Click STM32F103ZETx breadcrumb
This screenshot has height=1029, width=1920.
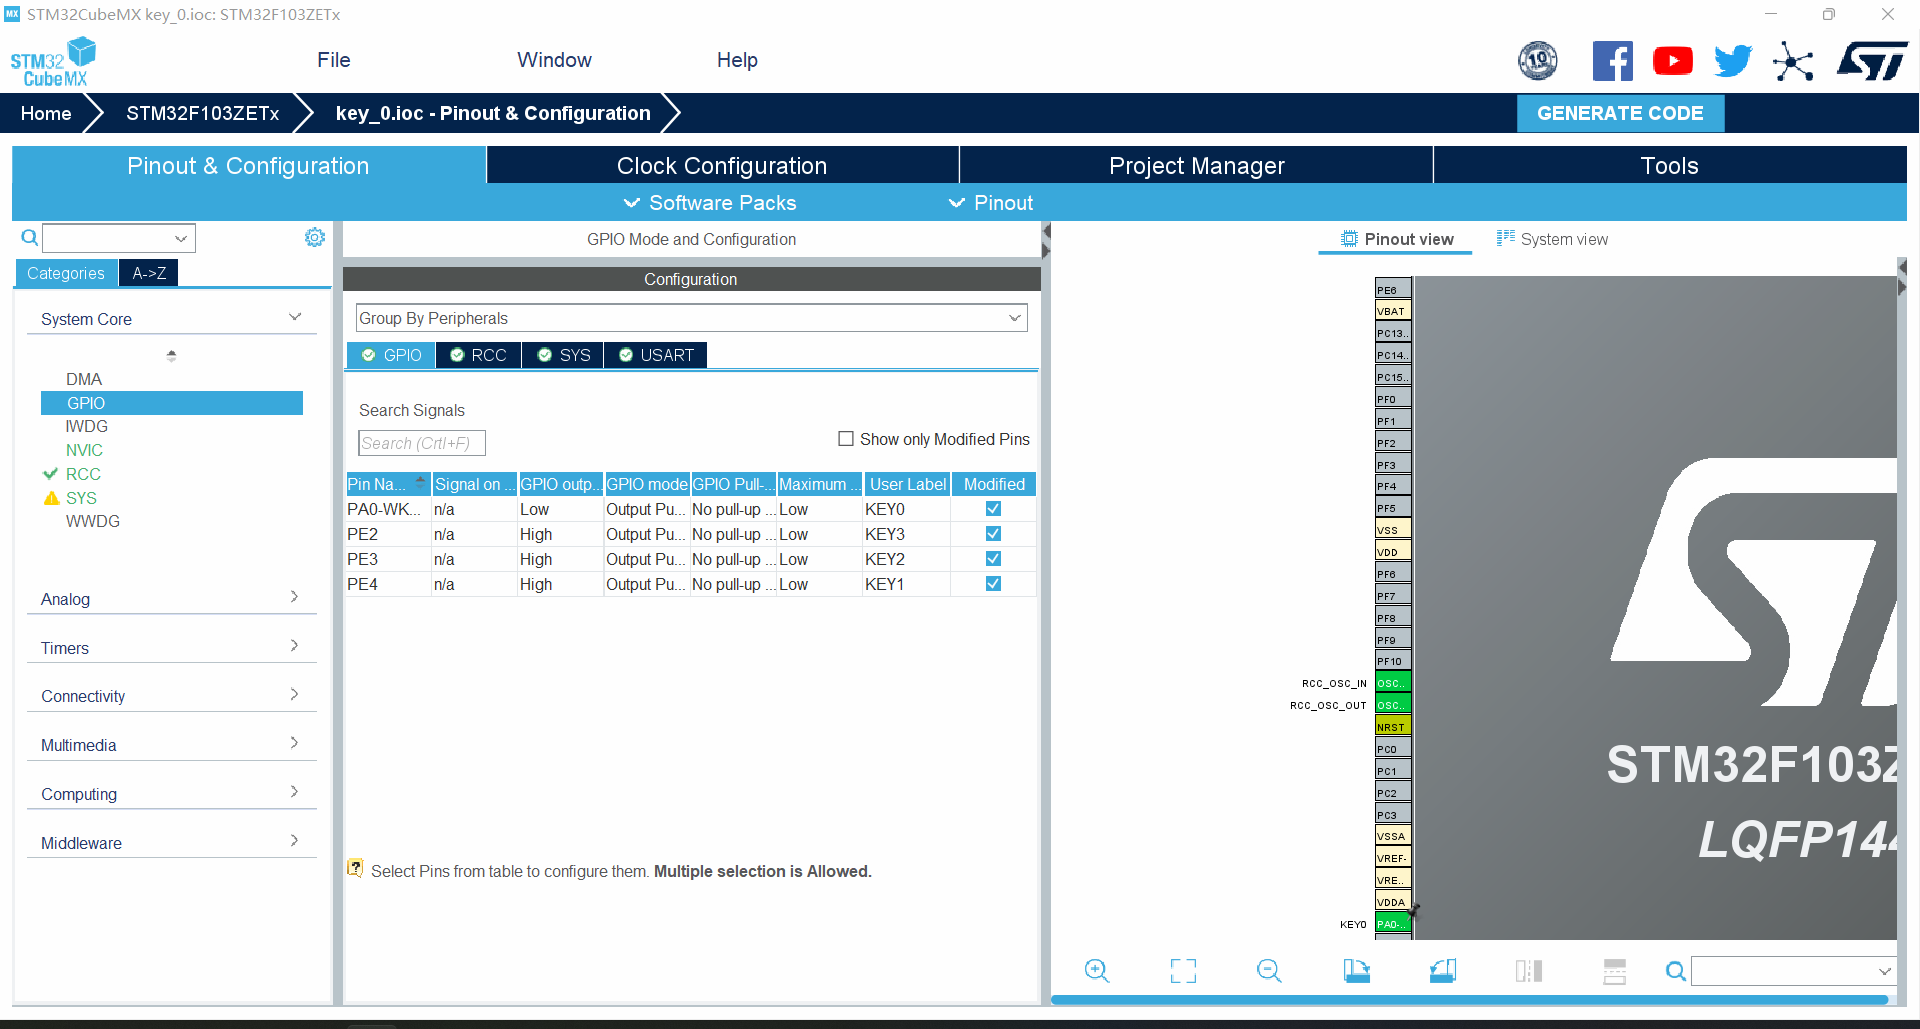tap(203, 113)
